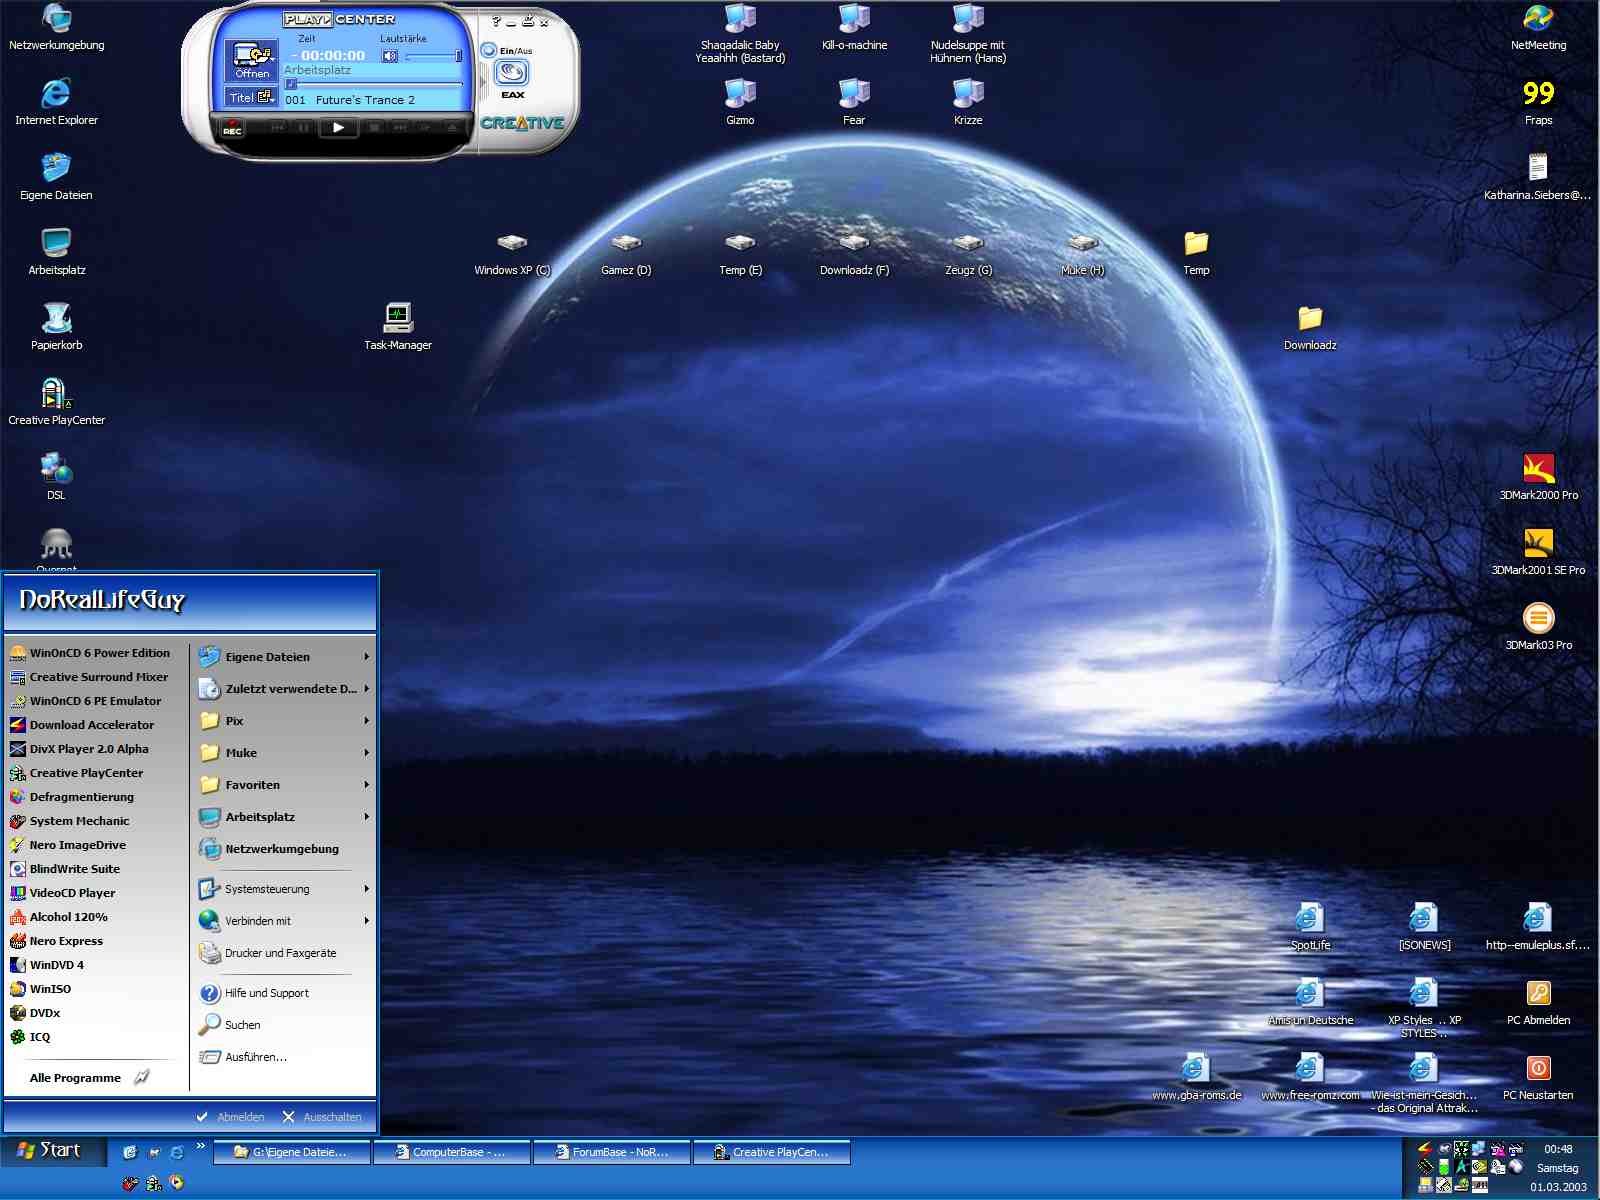Select the Windows XP (C) drive icon
Screen dimensions: 1600x1200
(512, 252)
